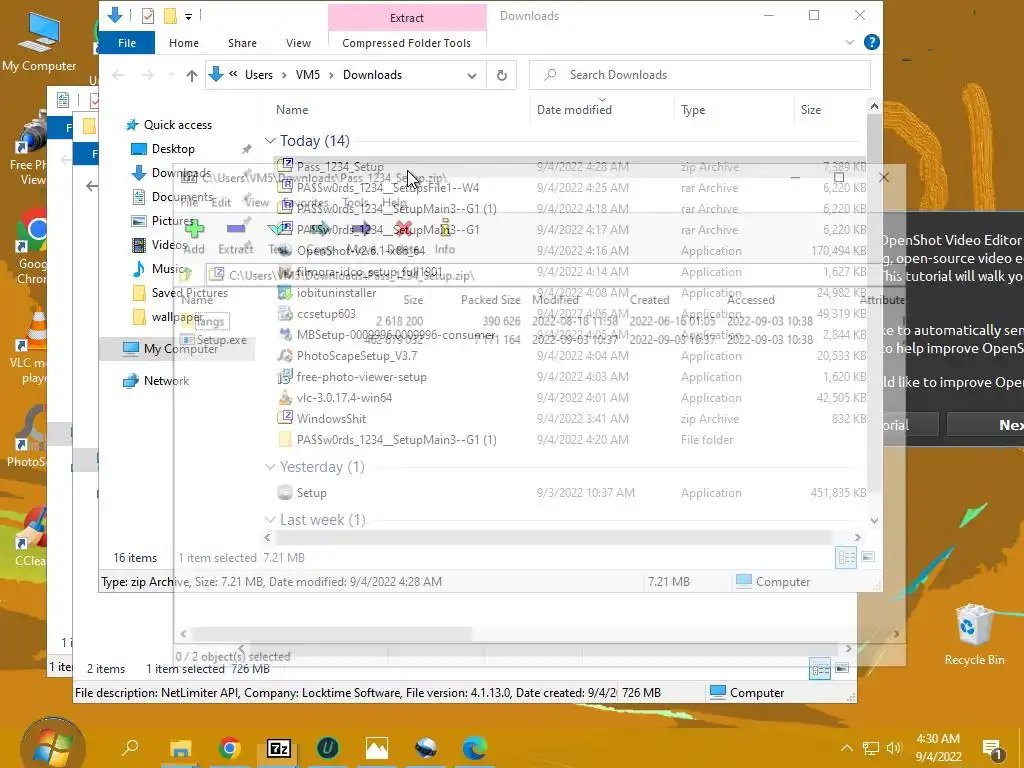Image resolution: width=1024 pixels, height=768 pixels.
Task: Open the File tab in Explorer
Action: point(127,43)
